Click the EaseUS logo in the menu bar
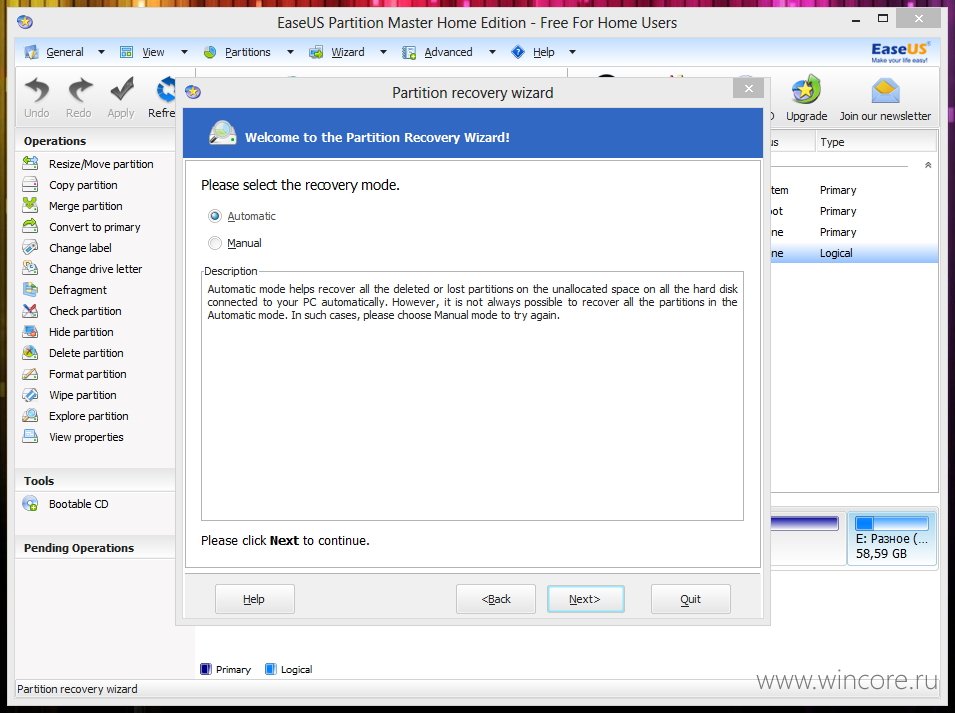Screen dimensions: 955x713 pos(900,52)
